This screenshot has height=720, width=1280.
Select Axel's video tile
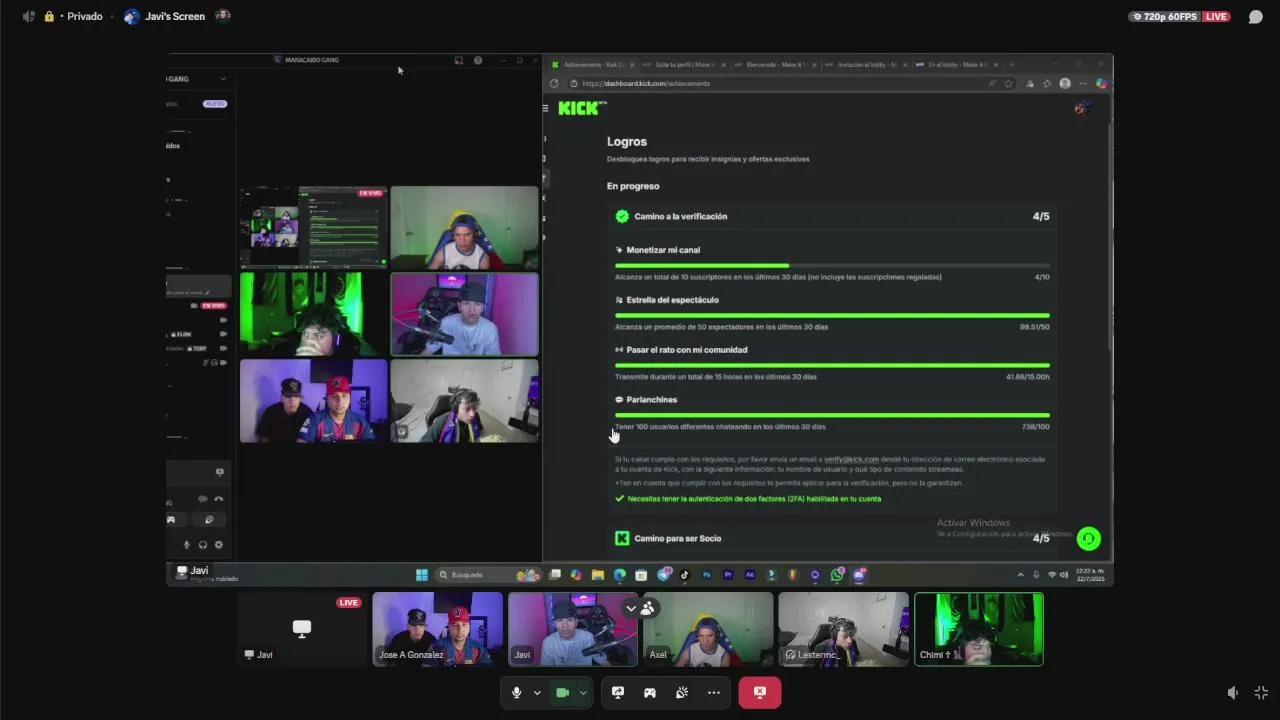click(708, 629)
